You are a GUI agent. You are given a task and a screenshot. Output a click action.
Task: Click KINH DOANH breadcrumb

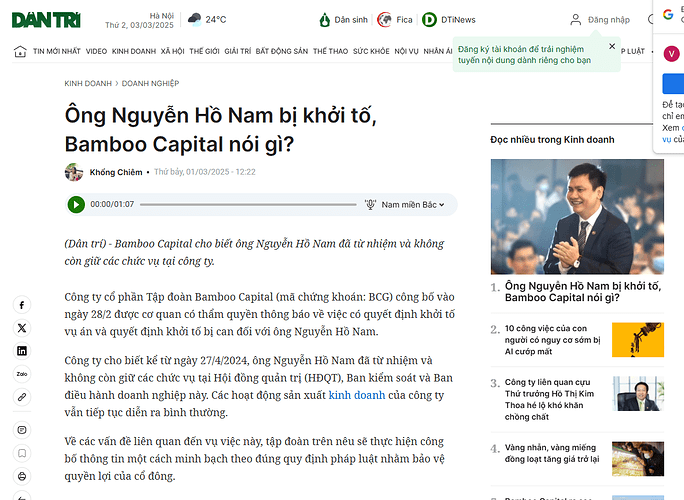pyautogui.click(x=88, y=83)
